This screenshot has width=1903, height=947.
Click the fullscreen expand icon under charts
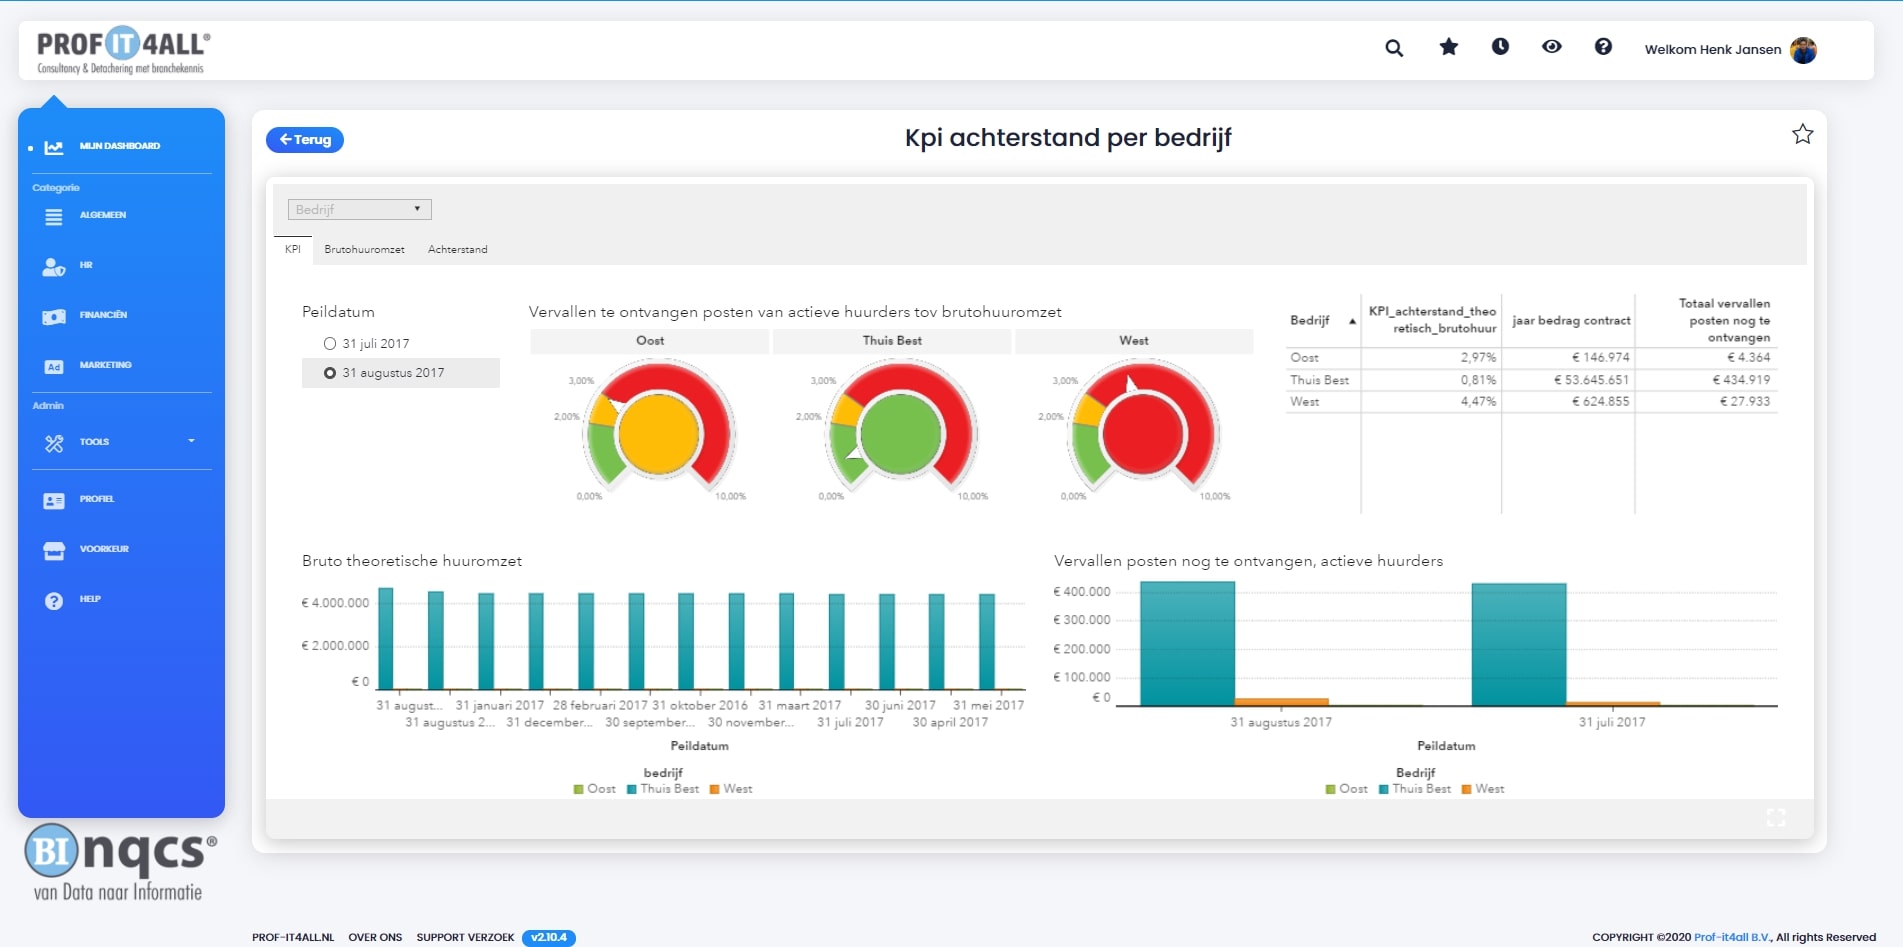pyautogui.click(x=1776, y=818)
